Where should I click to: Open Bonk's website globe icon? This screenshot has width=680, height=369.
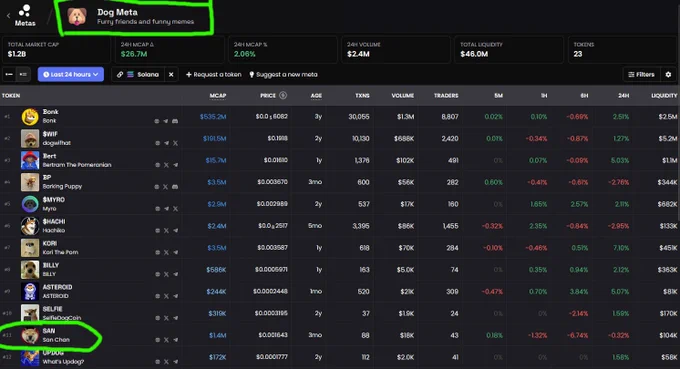click(157, 121)
